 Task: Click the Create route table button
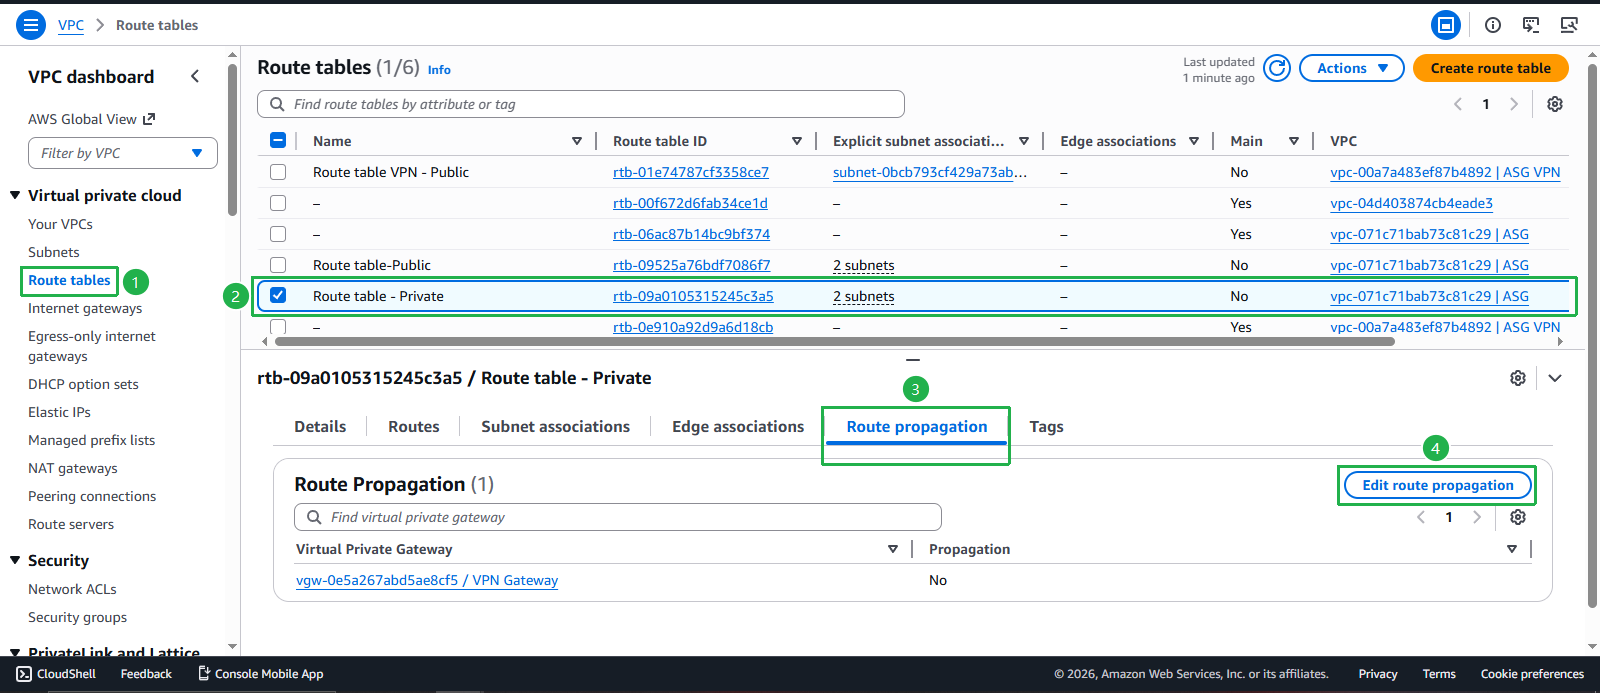1491,68
